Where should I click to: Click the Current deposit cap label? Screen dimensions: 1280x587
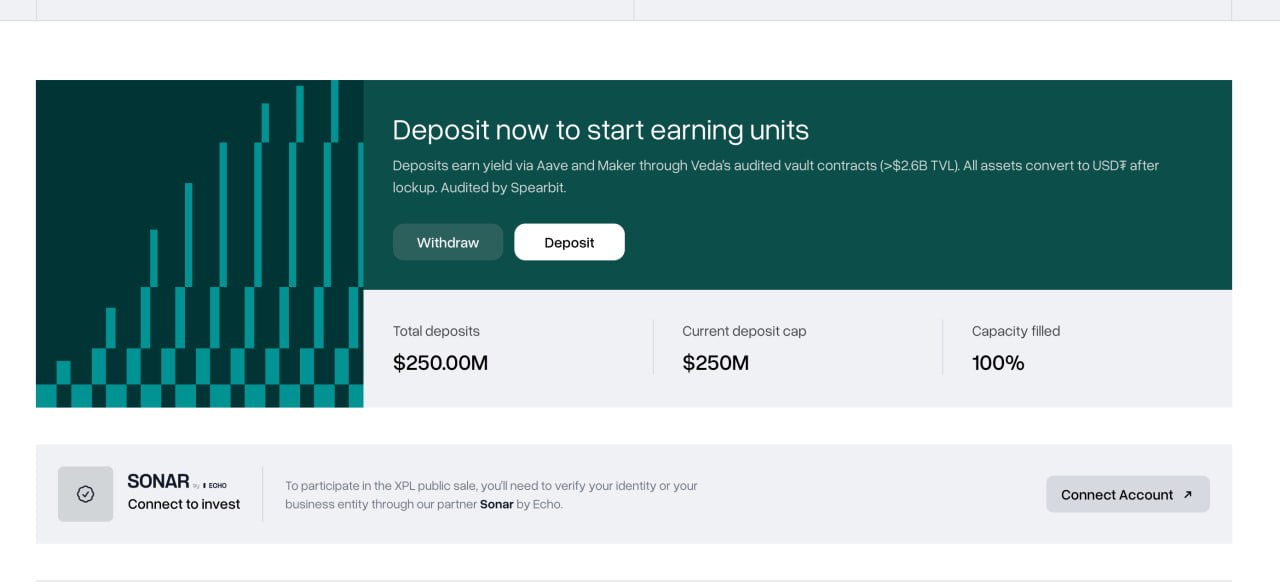coord(744,331)
